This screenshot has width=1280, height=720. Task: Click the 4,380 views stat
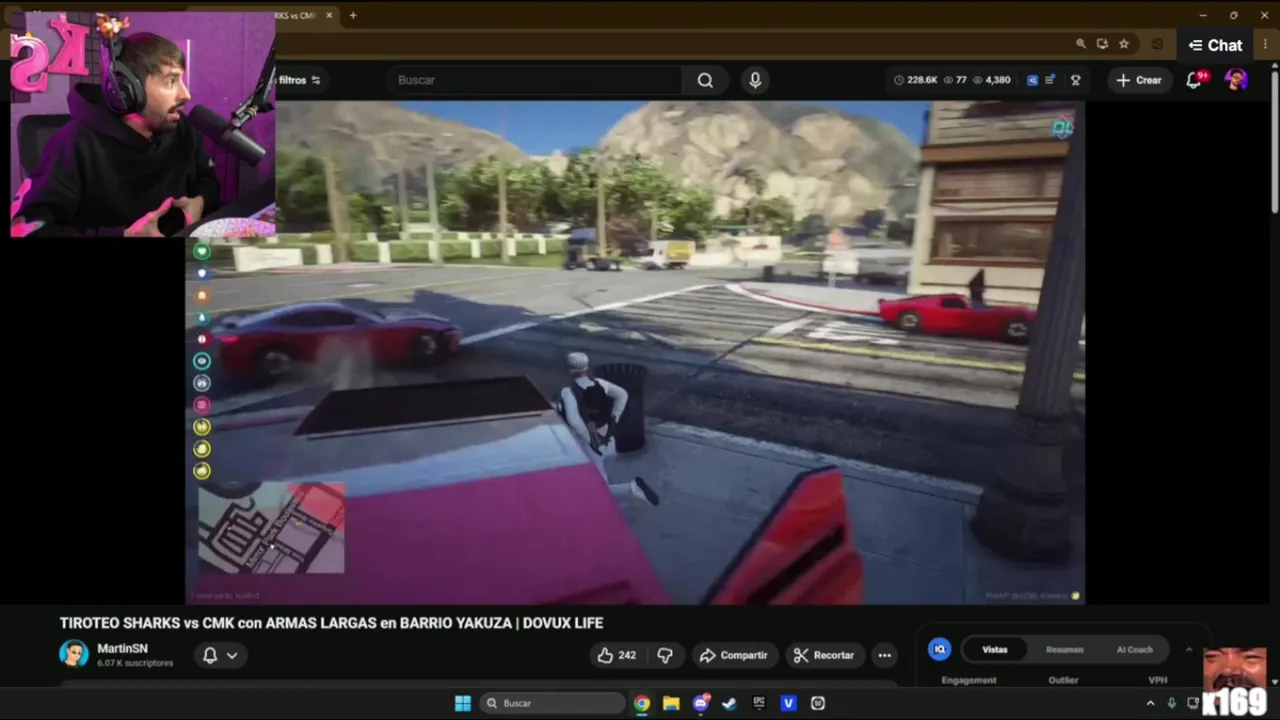[991, 80]
